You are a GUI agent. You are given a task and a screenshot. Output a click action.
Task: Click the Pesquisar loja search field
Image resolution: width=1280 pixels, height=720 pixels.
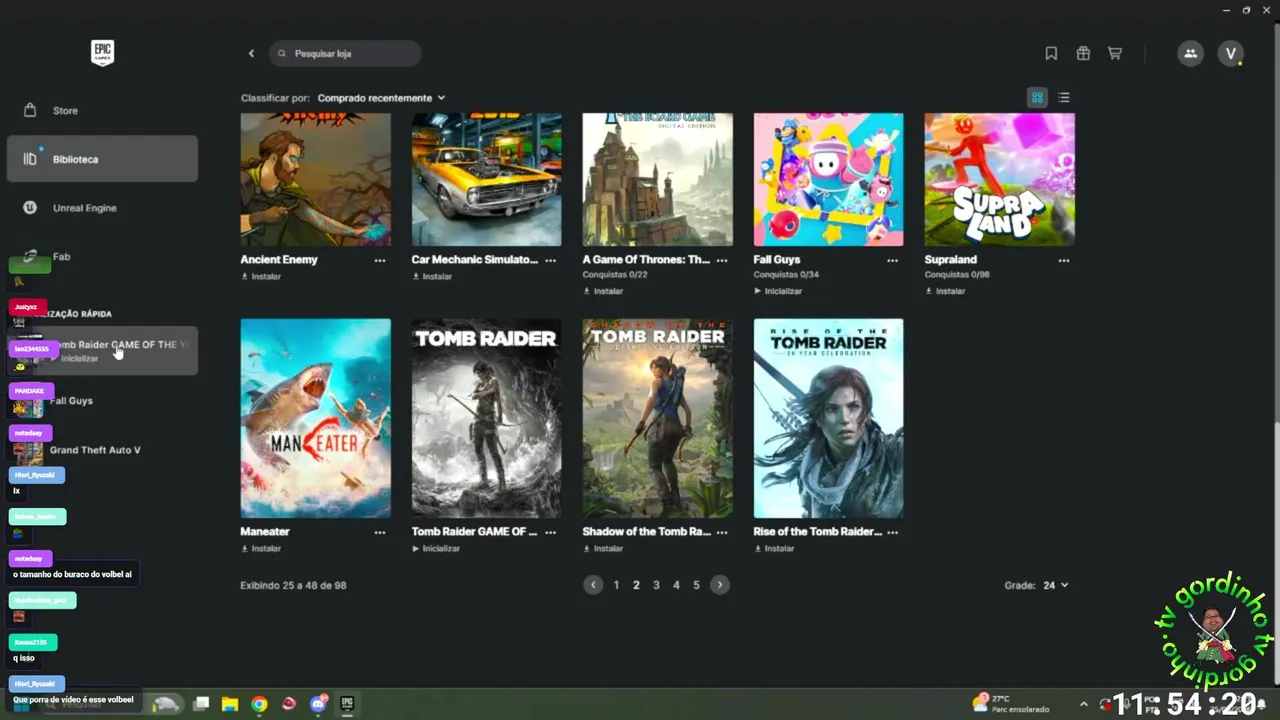(x=345, y=53)
